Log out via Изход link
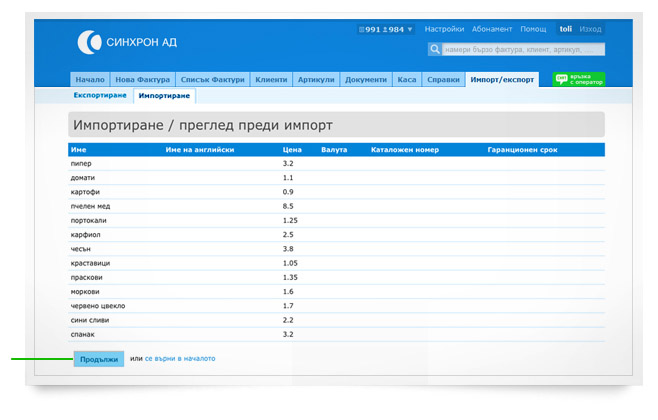 coord(590,30)
